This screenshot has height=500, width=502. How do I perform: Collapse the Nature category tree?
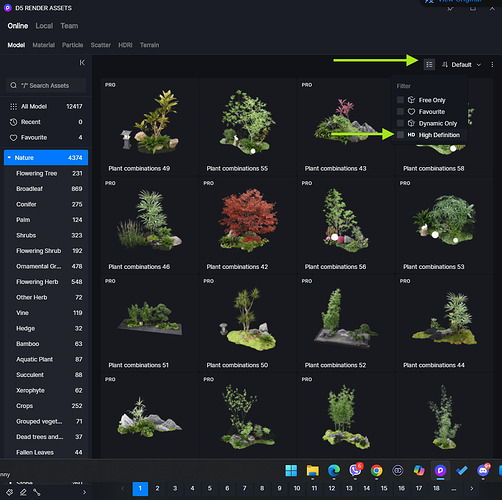click(x=9, y=157)
